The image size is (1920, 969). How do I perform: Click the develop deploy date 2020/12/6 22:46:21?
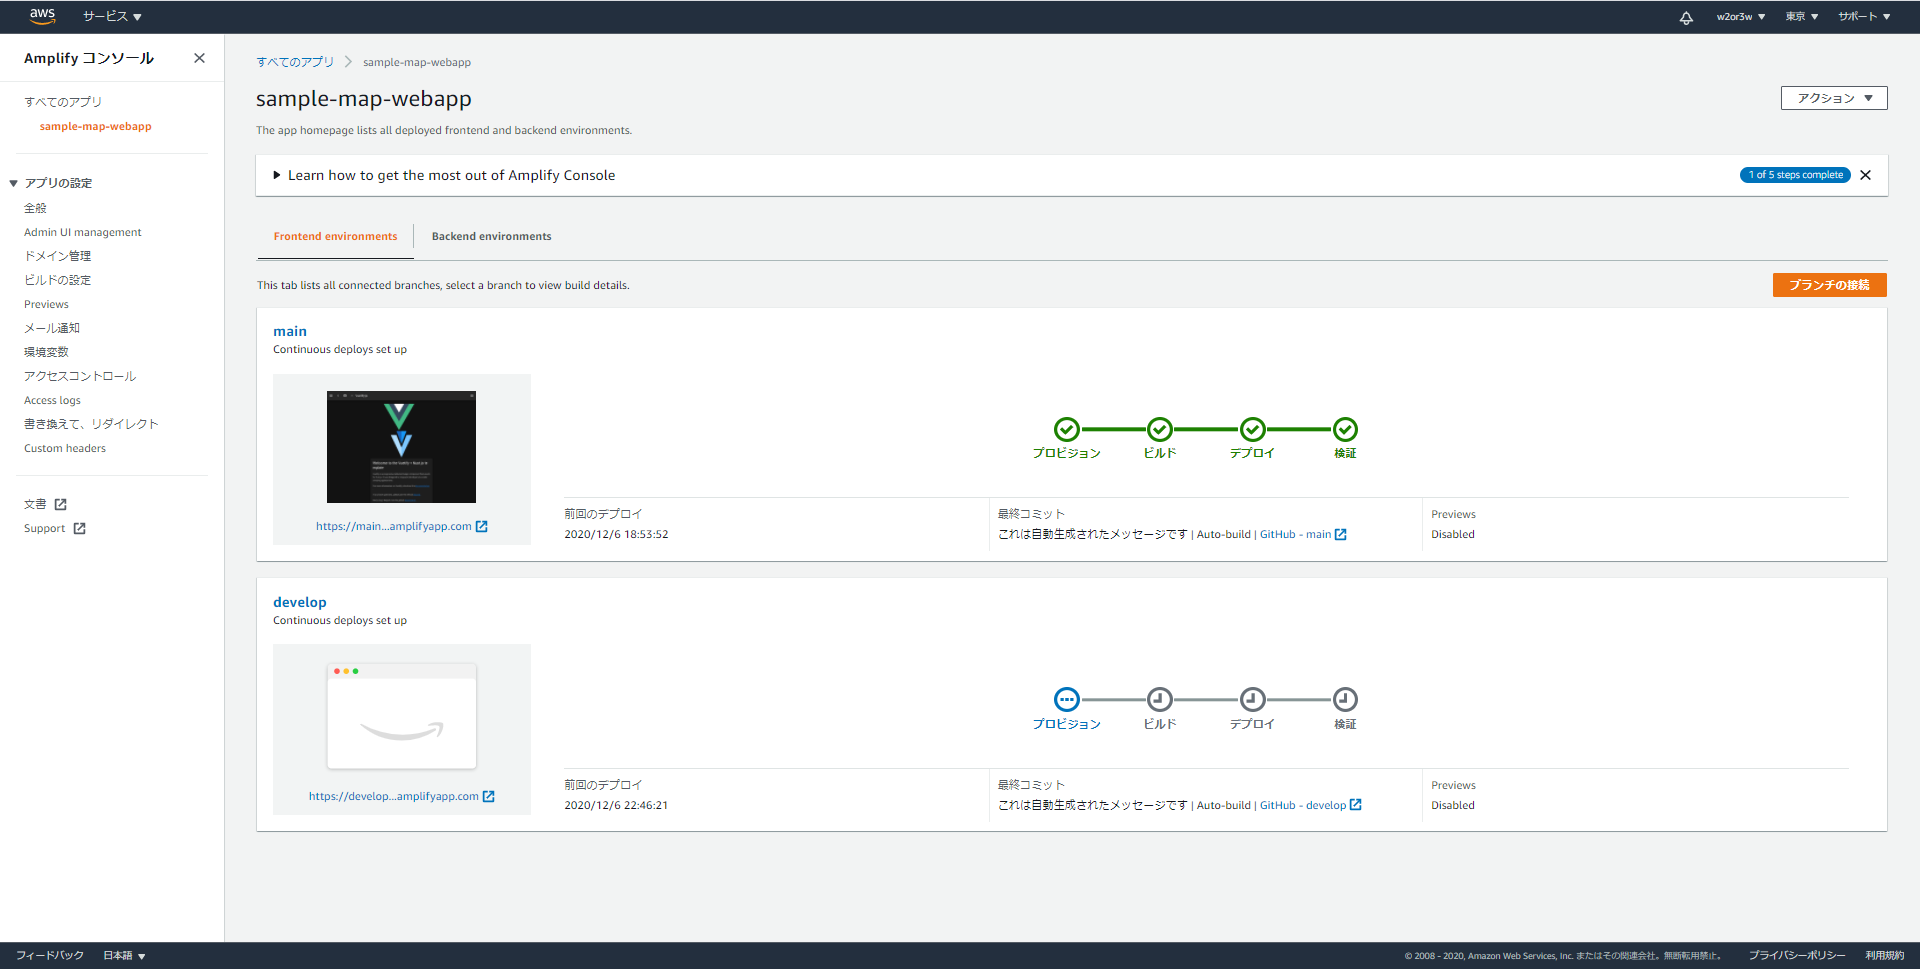point(616,805)
